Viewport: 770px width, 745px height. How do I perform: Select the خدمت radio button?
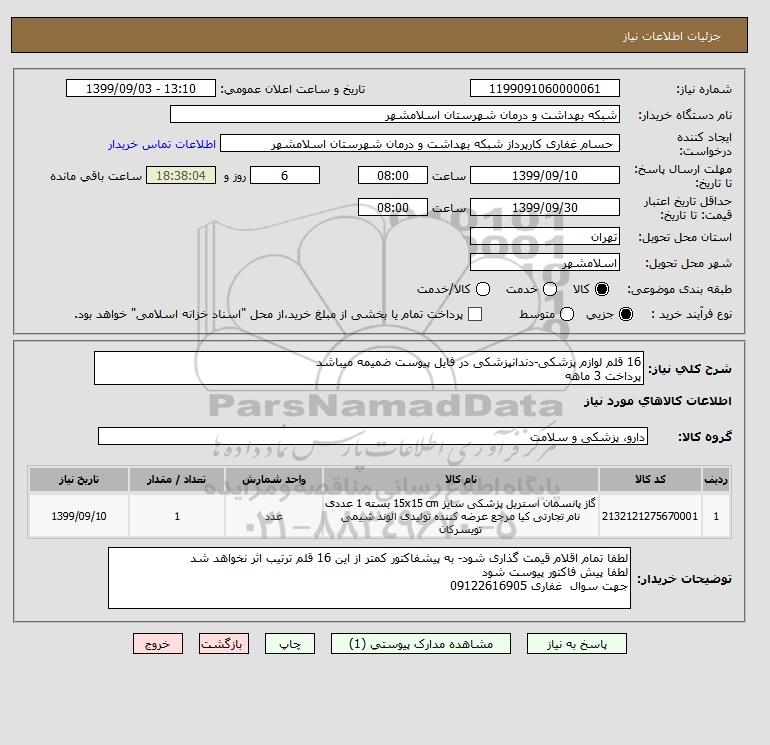pos(550,289)
